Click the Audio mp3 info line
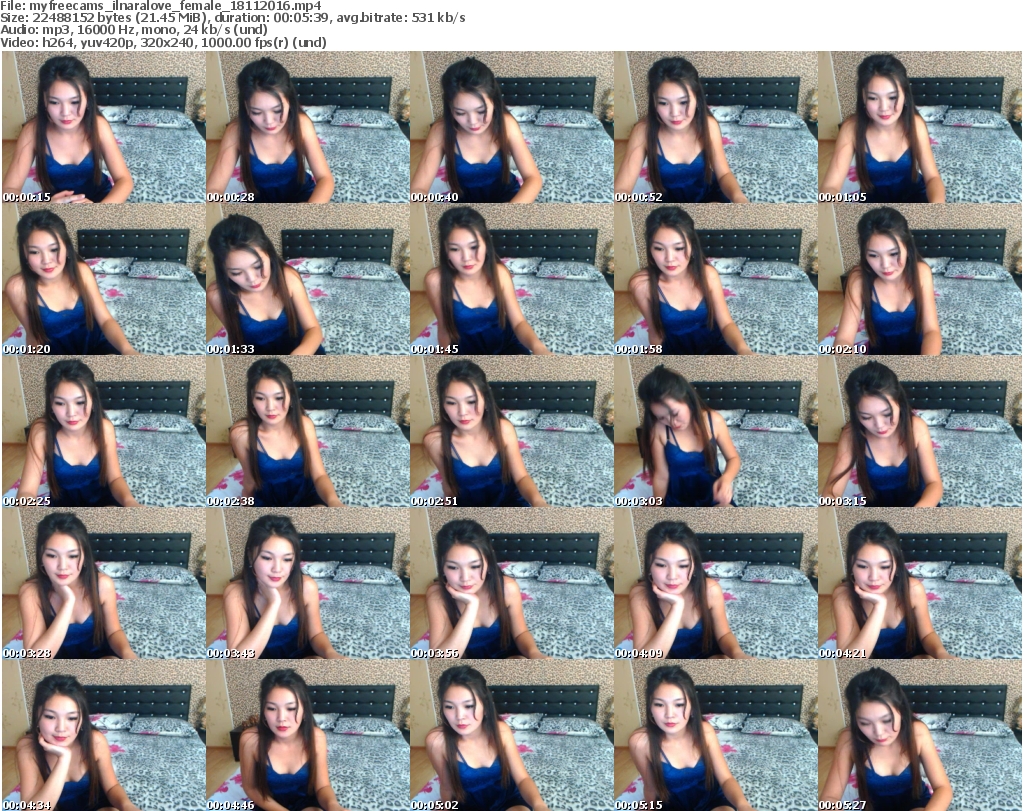Viewport: 1024px width, 811px height. click(x=134, y=30)
